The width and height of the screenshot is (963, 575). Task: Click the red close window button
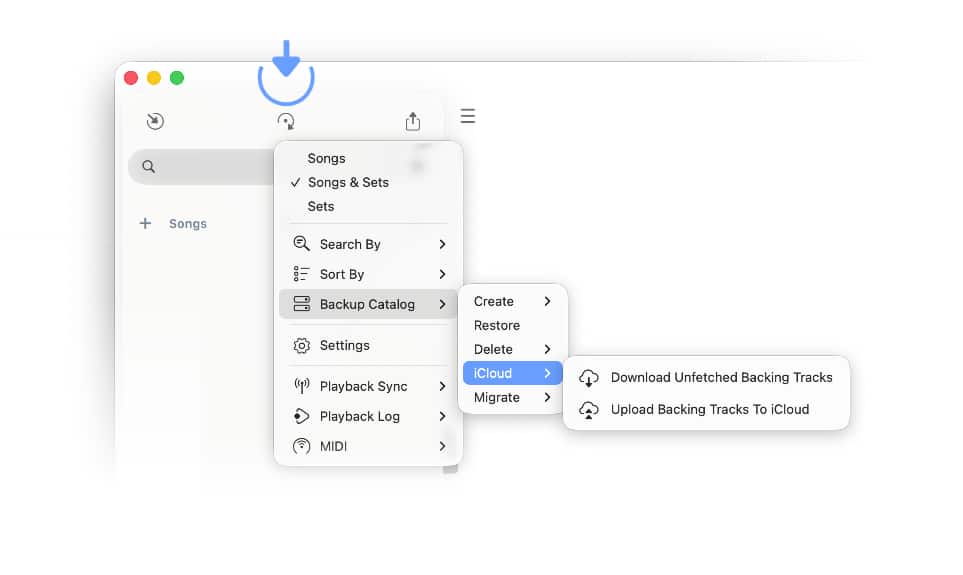[131, 78]
